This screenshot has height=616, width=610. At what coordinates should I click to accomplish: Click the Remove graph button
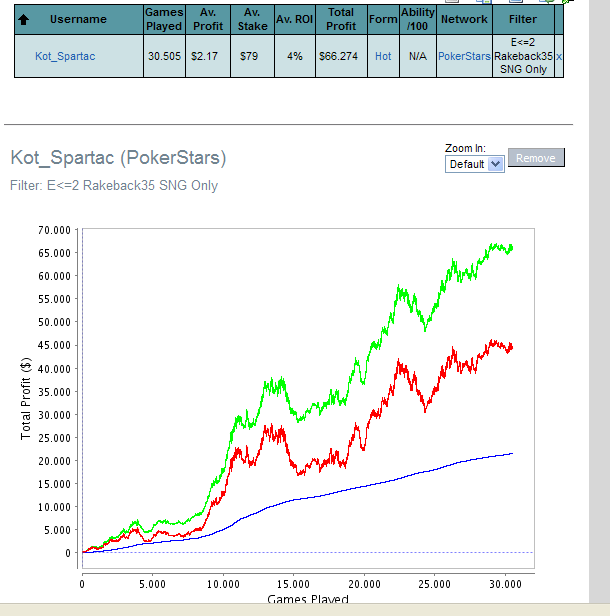(536, 158)
